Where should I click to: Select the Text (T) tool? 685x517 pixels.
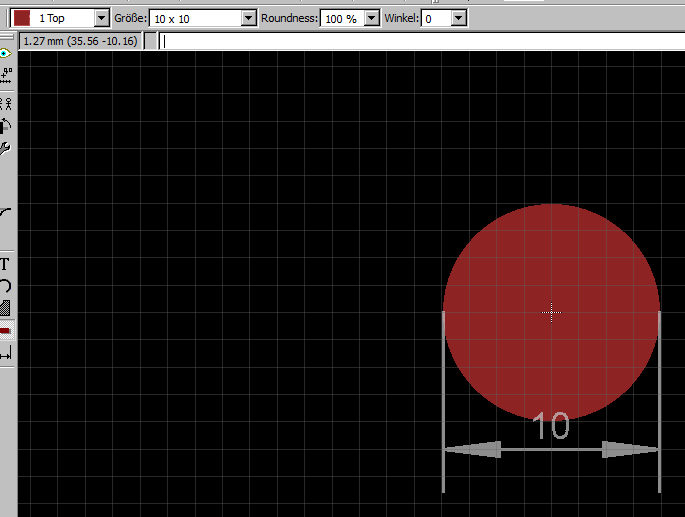(x=4, y=264)
